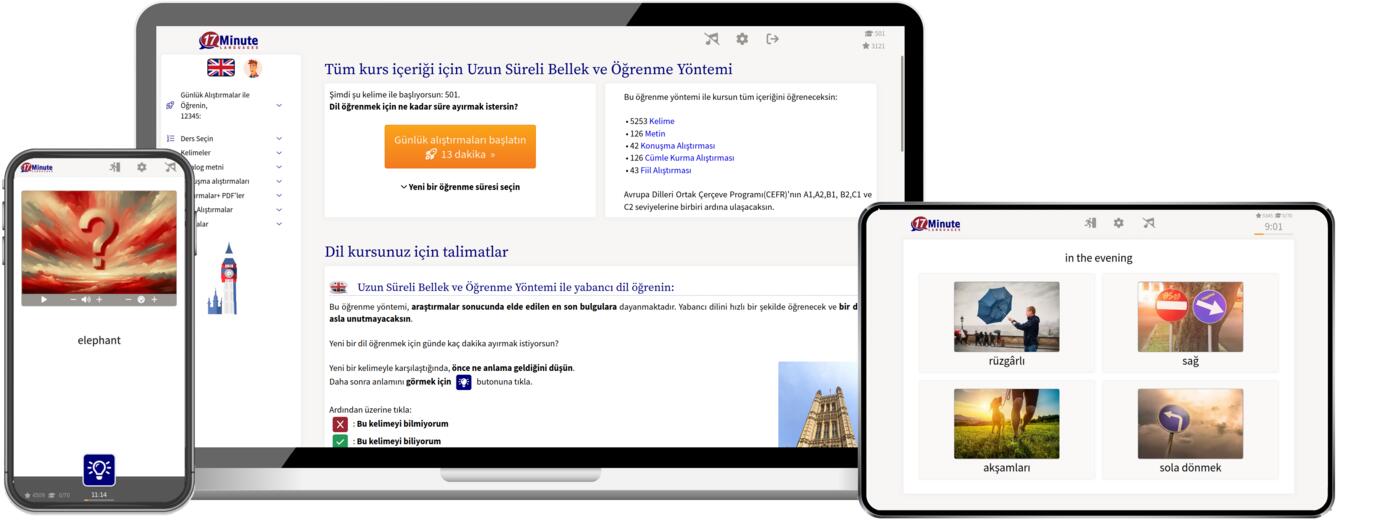This screenshot has width=1400, height=532.
Task: Open the Fiil Alıştırması link
Action: (666, 170)
